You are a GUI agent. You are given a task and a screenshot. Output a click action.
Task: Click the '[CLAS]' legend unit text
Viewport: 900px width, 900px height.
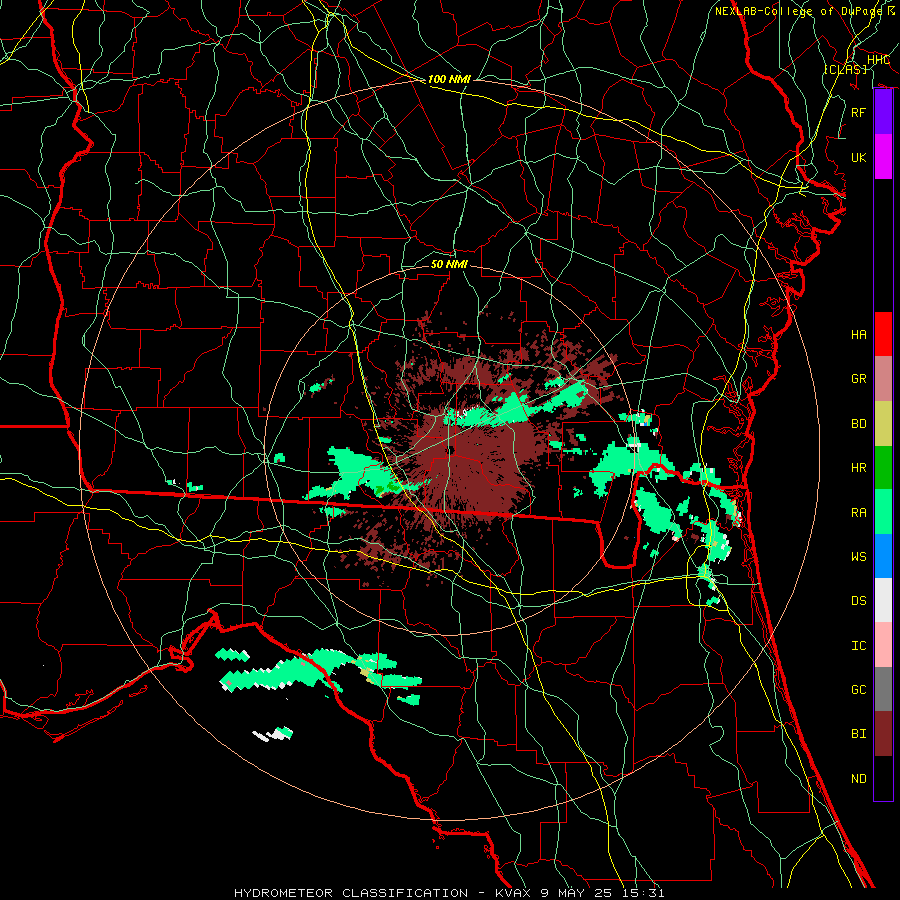[x=845, y=69]
